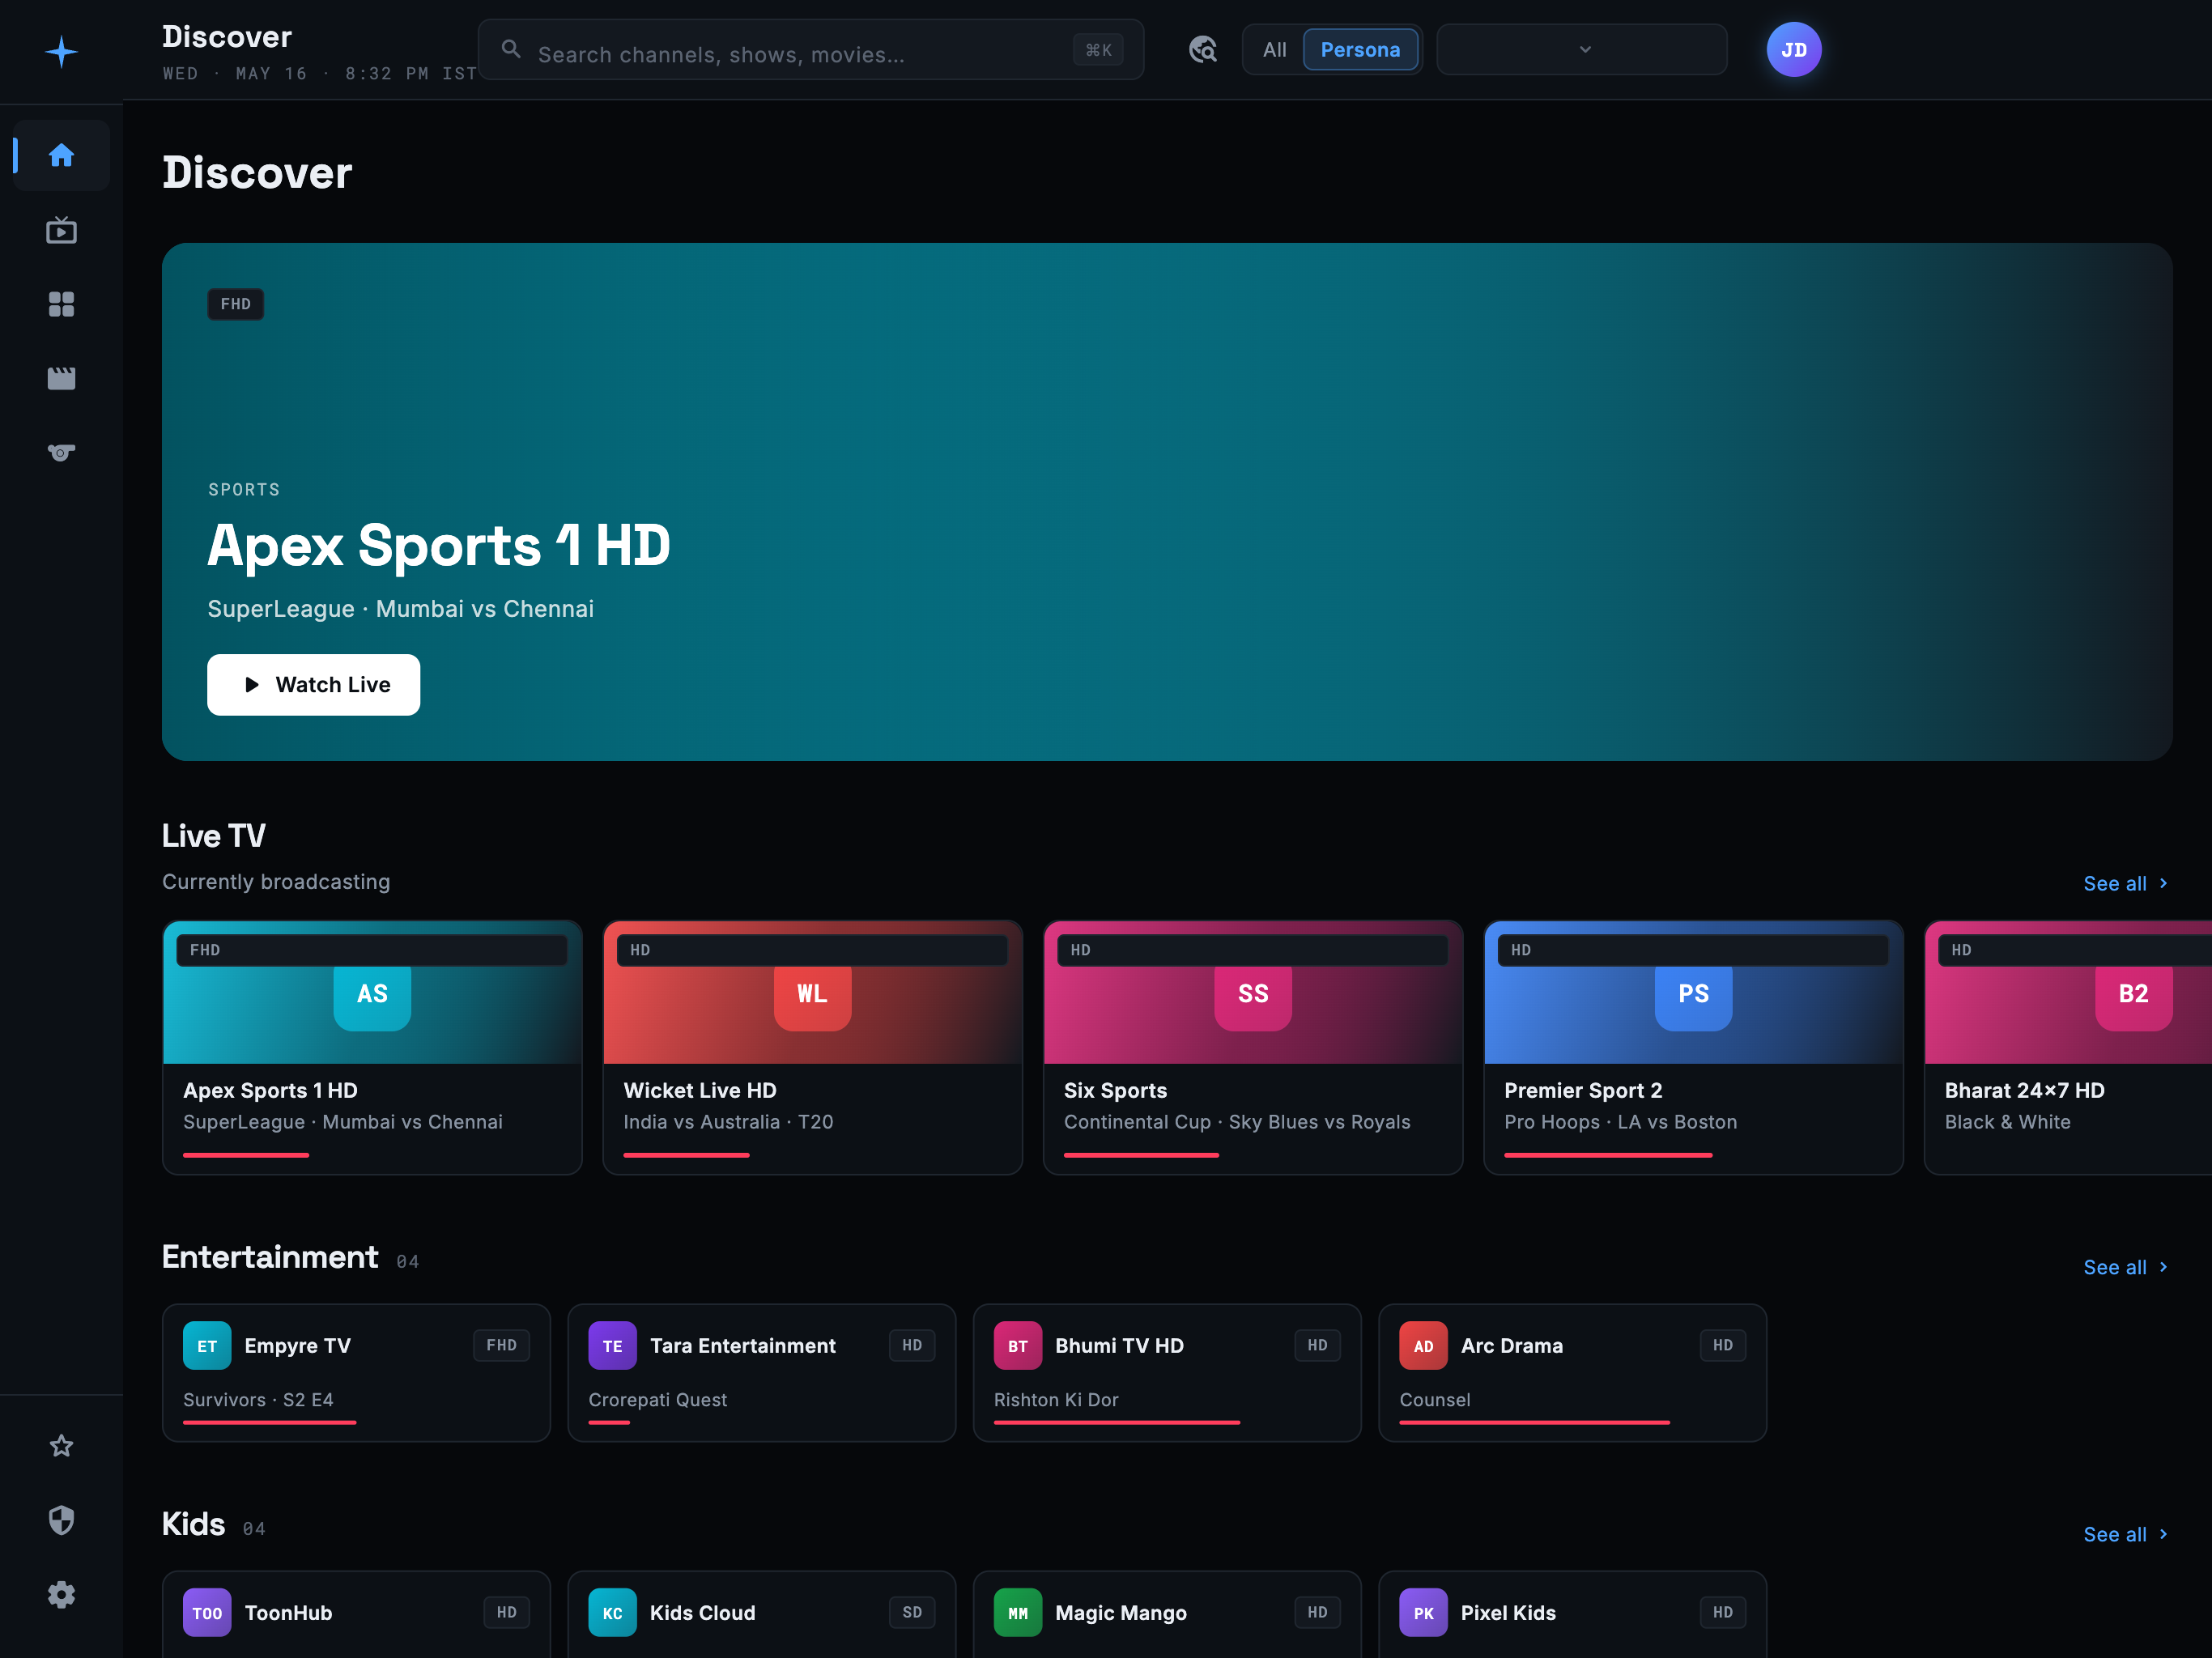Click the TOO logo of ToonHub

207,1612
